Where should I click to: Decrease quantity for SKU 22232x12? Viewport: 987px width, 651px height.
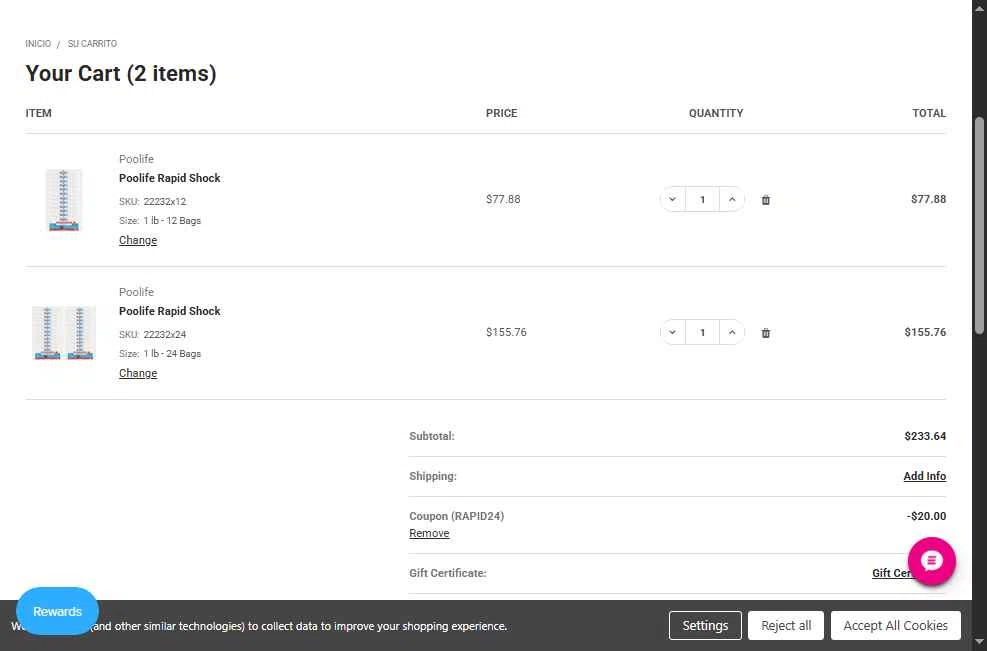click(x=672, y=200)
